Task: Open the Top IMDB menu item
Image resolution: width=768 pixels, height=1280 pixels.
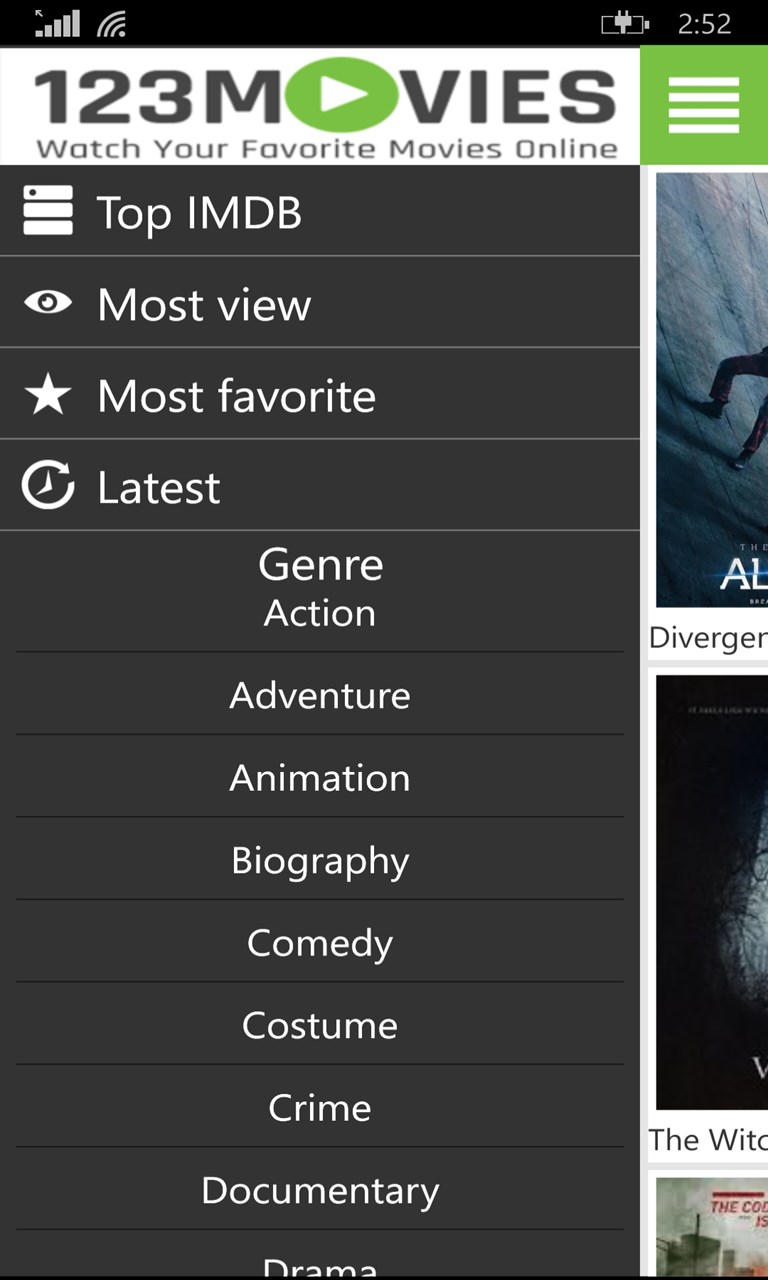Action: click(320, 211)
